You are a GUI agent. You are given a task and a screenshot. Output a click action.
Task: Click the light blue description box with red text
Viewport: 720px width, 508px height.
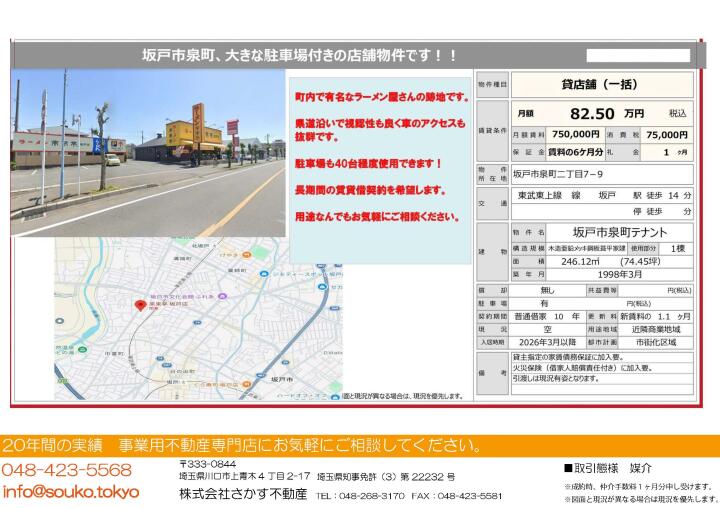382,155
